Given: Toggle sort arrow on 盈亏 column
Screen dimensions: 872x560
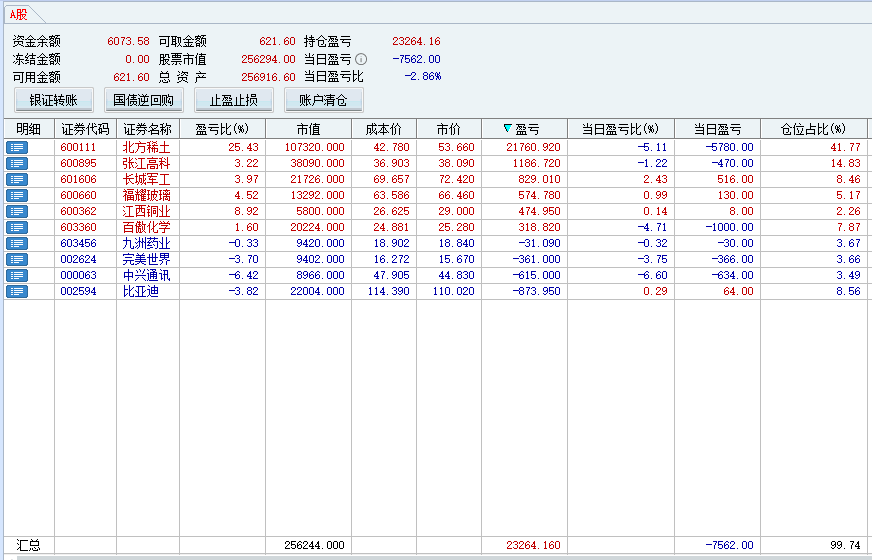Looking at the screenshot, I should coord(508,129).
